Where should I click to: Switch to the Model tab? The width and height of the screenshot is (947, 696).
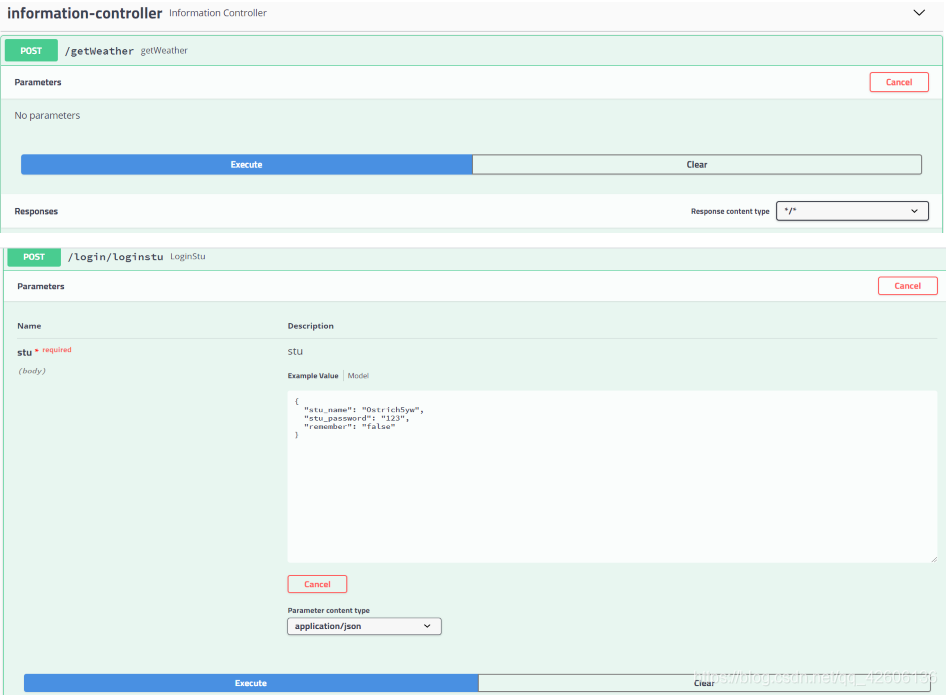click(358, 376)
